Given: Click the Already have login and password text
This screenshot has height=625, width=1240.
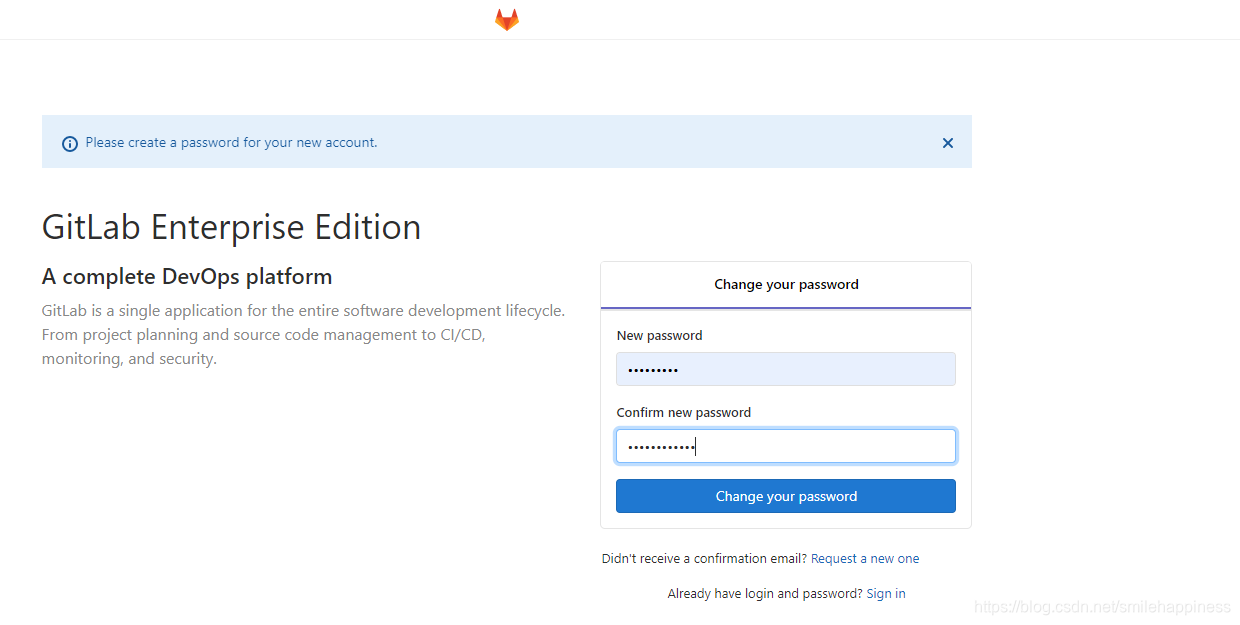Looking at the screenshot, I should (x=764, y=594).
